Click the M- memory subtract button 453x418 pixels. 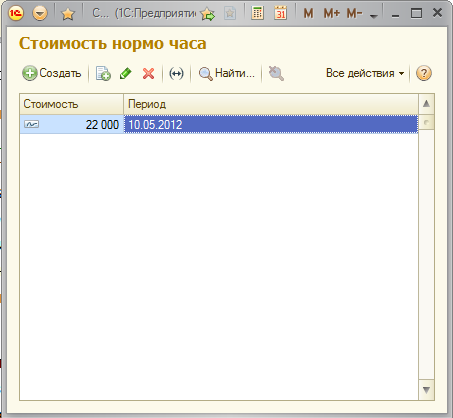pos(354,13)
